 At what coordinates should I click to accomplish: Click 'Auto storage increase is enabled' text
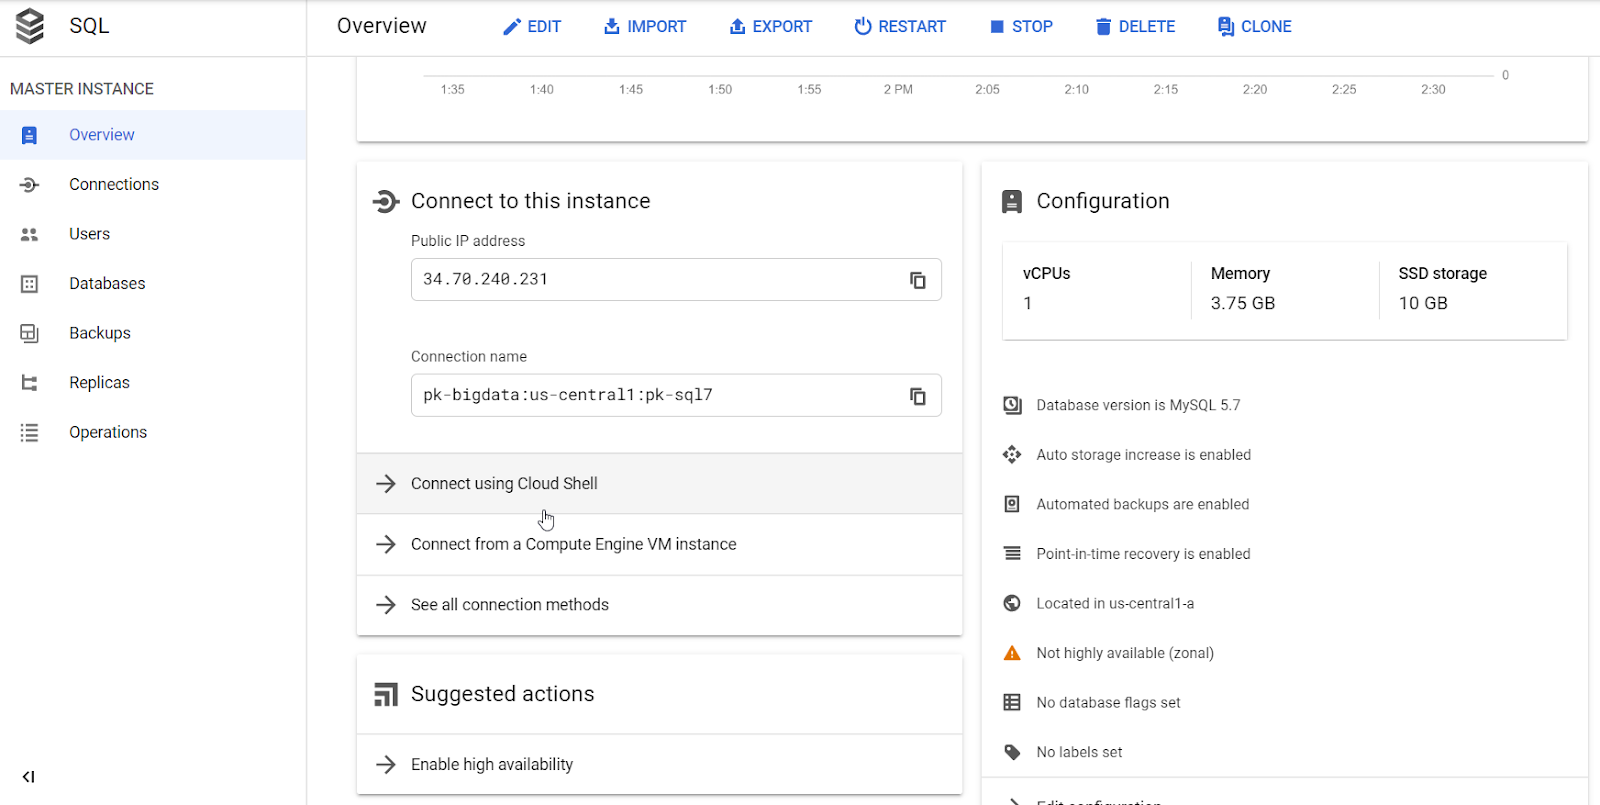(x=1144, y=455)
